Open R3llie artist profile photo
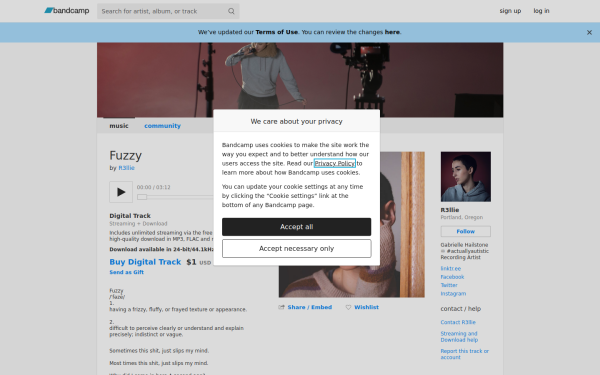The image size is (600, 375). pyautogui.click(x=465, y=176)
